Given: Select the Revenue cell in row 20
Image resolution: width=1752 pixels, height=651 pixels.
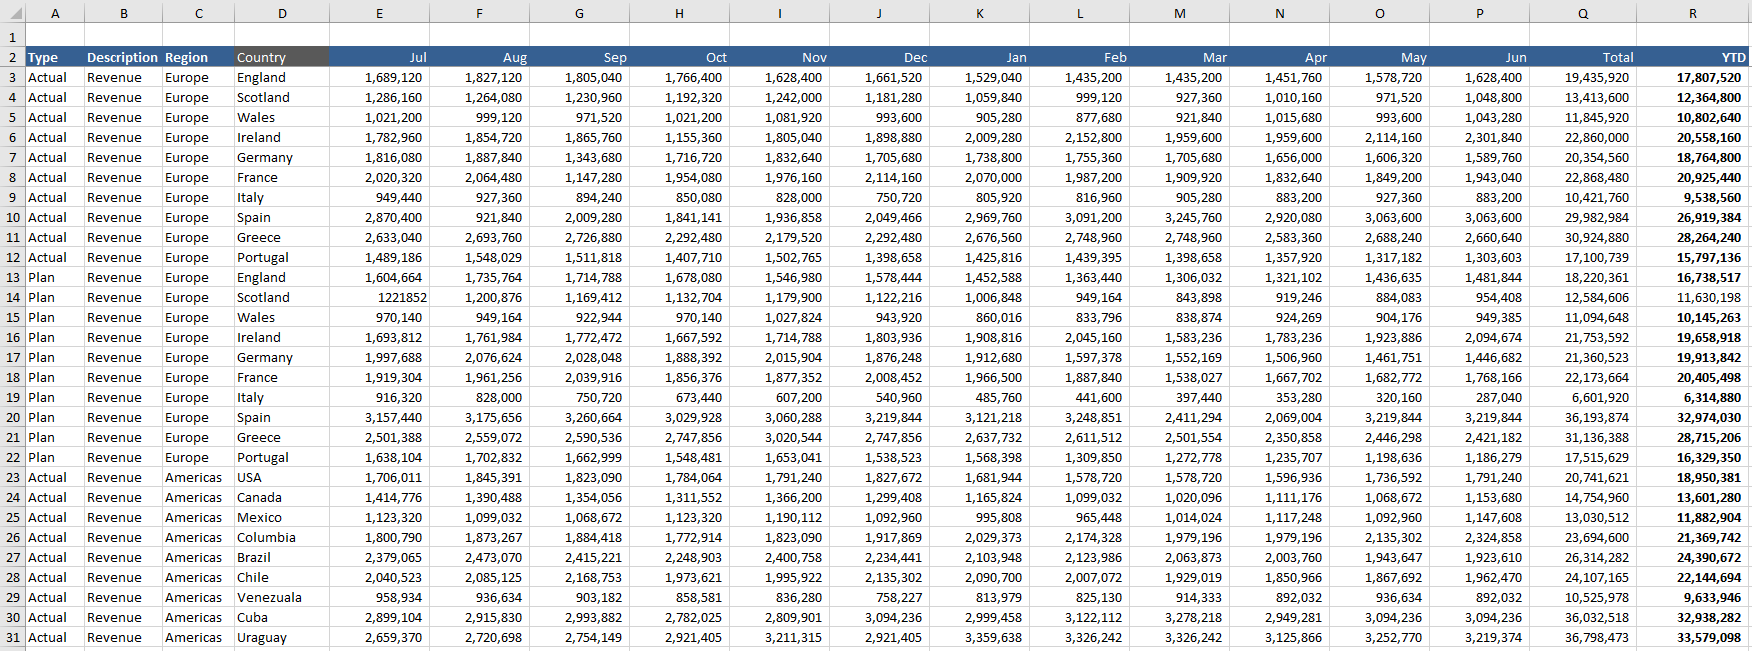Looking at the screenshot, I should click(123, 417).
